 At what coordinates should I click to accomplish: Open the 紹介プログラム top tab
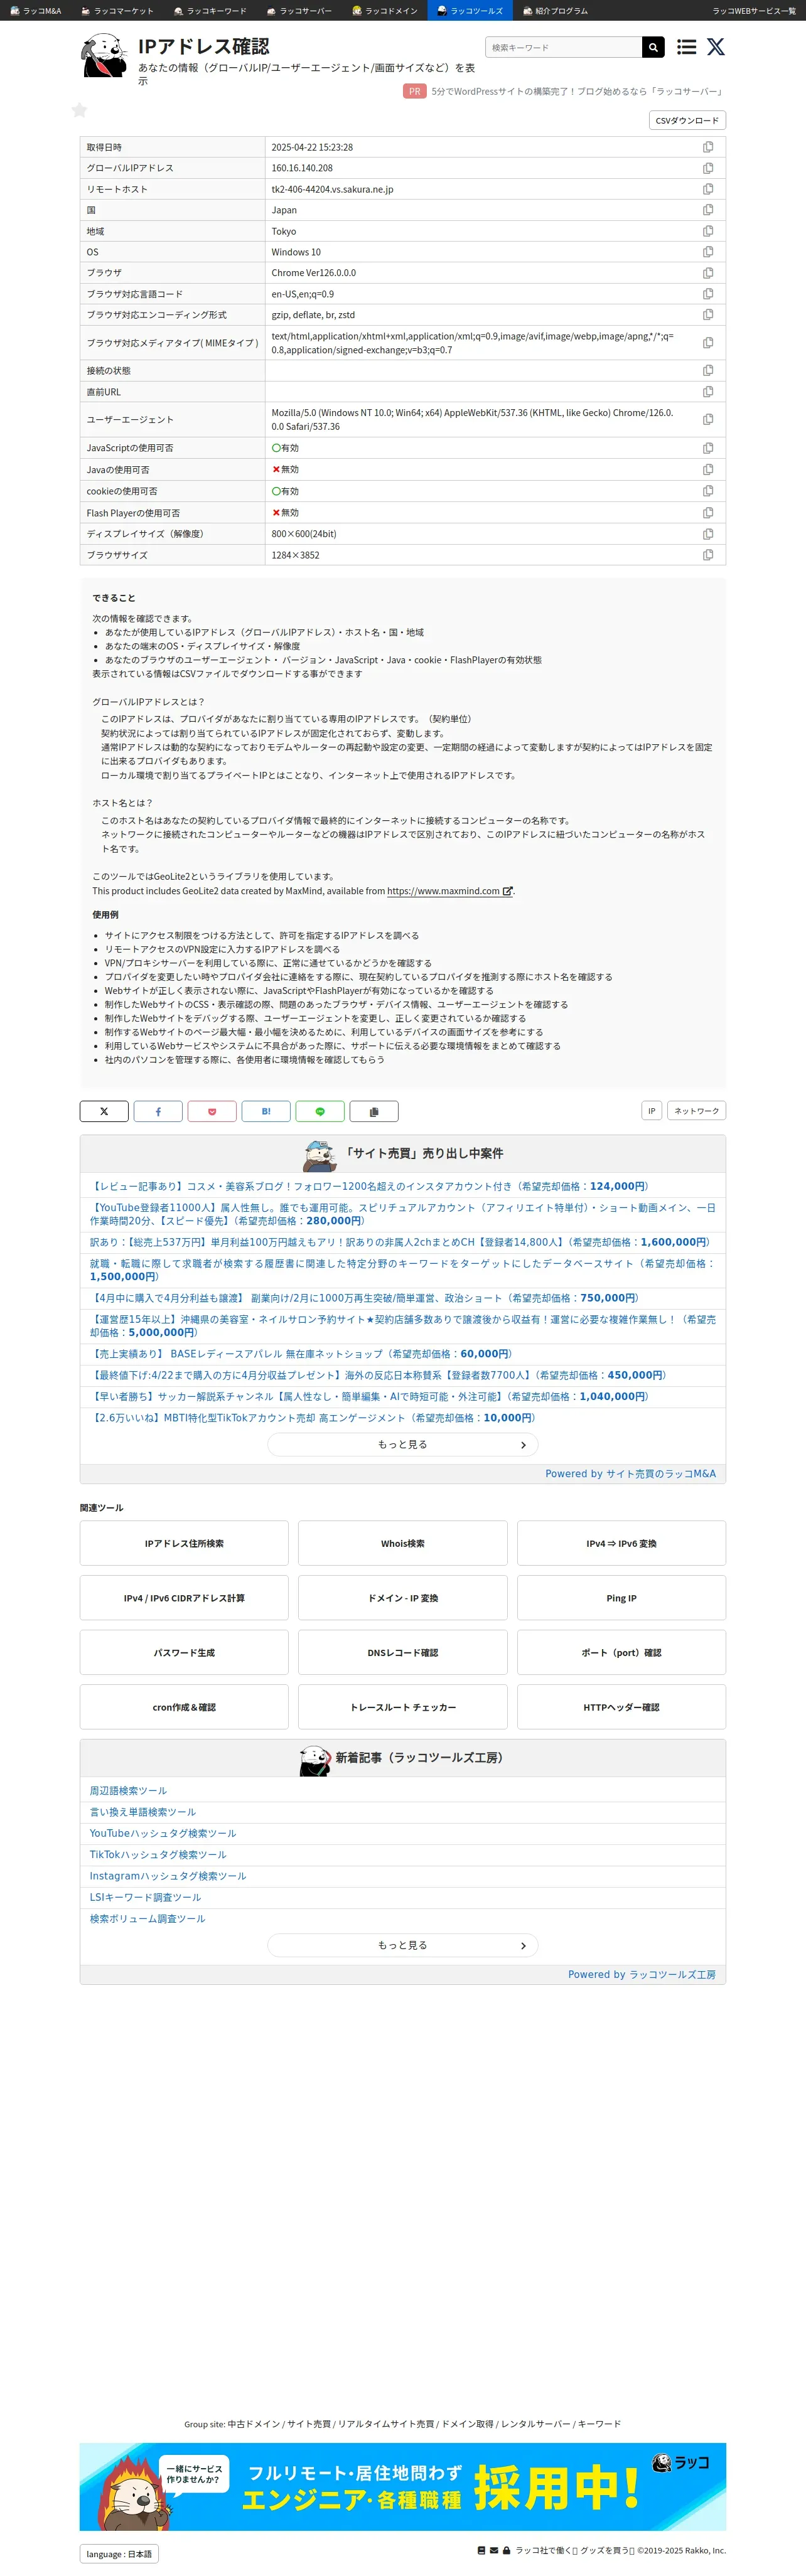556,10
